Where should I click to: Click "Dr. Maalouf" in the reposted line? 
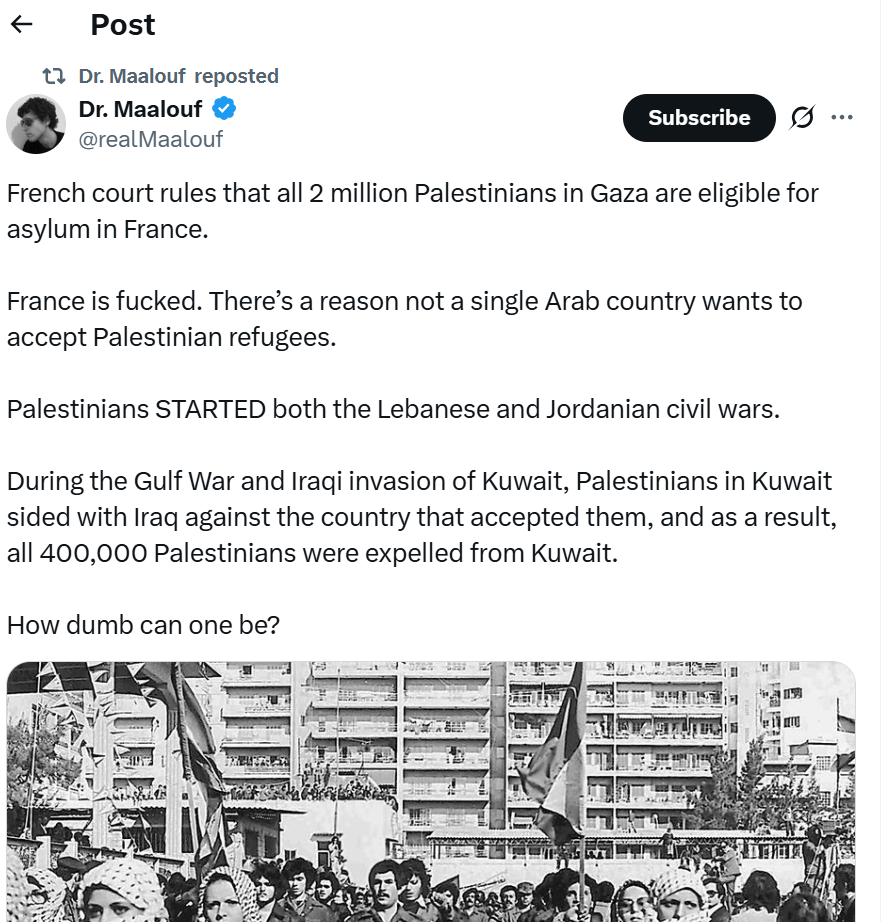[x=132, y=76]
